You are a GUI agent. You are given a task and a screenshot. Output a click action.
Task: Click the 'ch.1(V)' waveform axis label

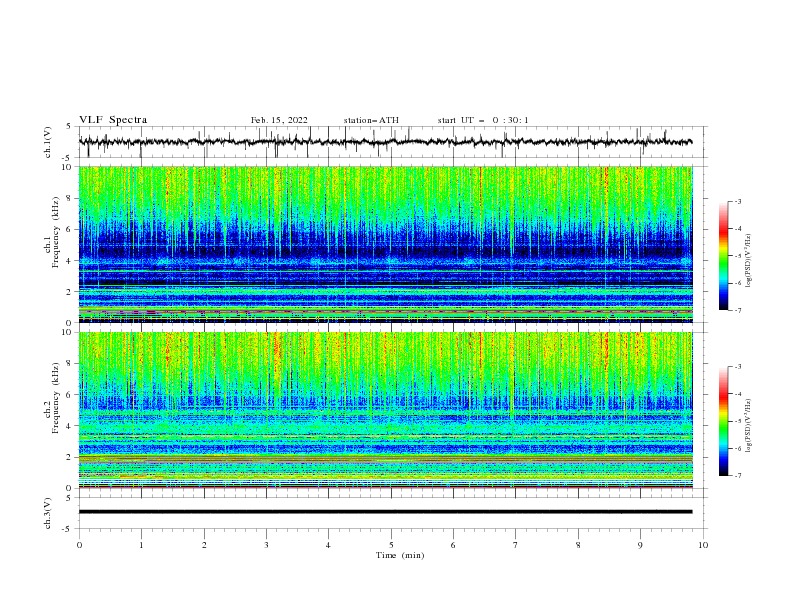tap(48, 142)
